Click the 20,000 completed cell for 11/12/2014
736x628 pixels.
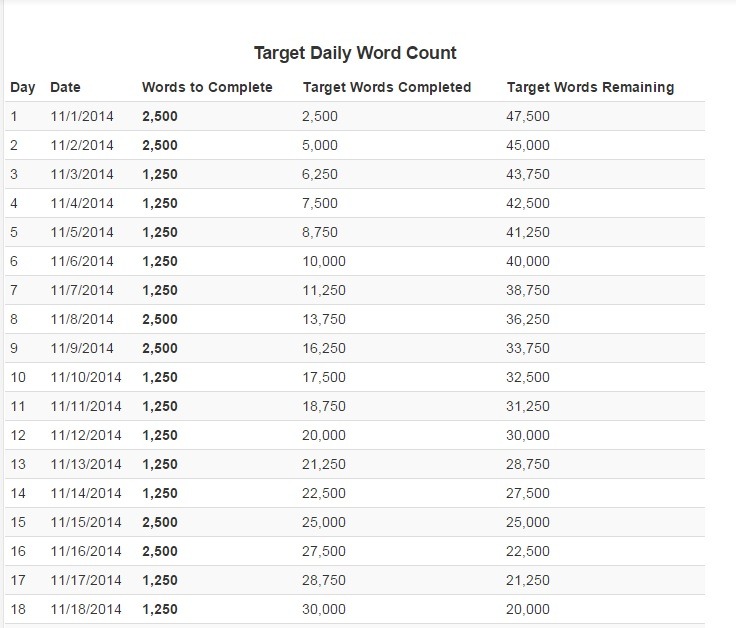click(x=323, y=435)
